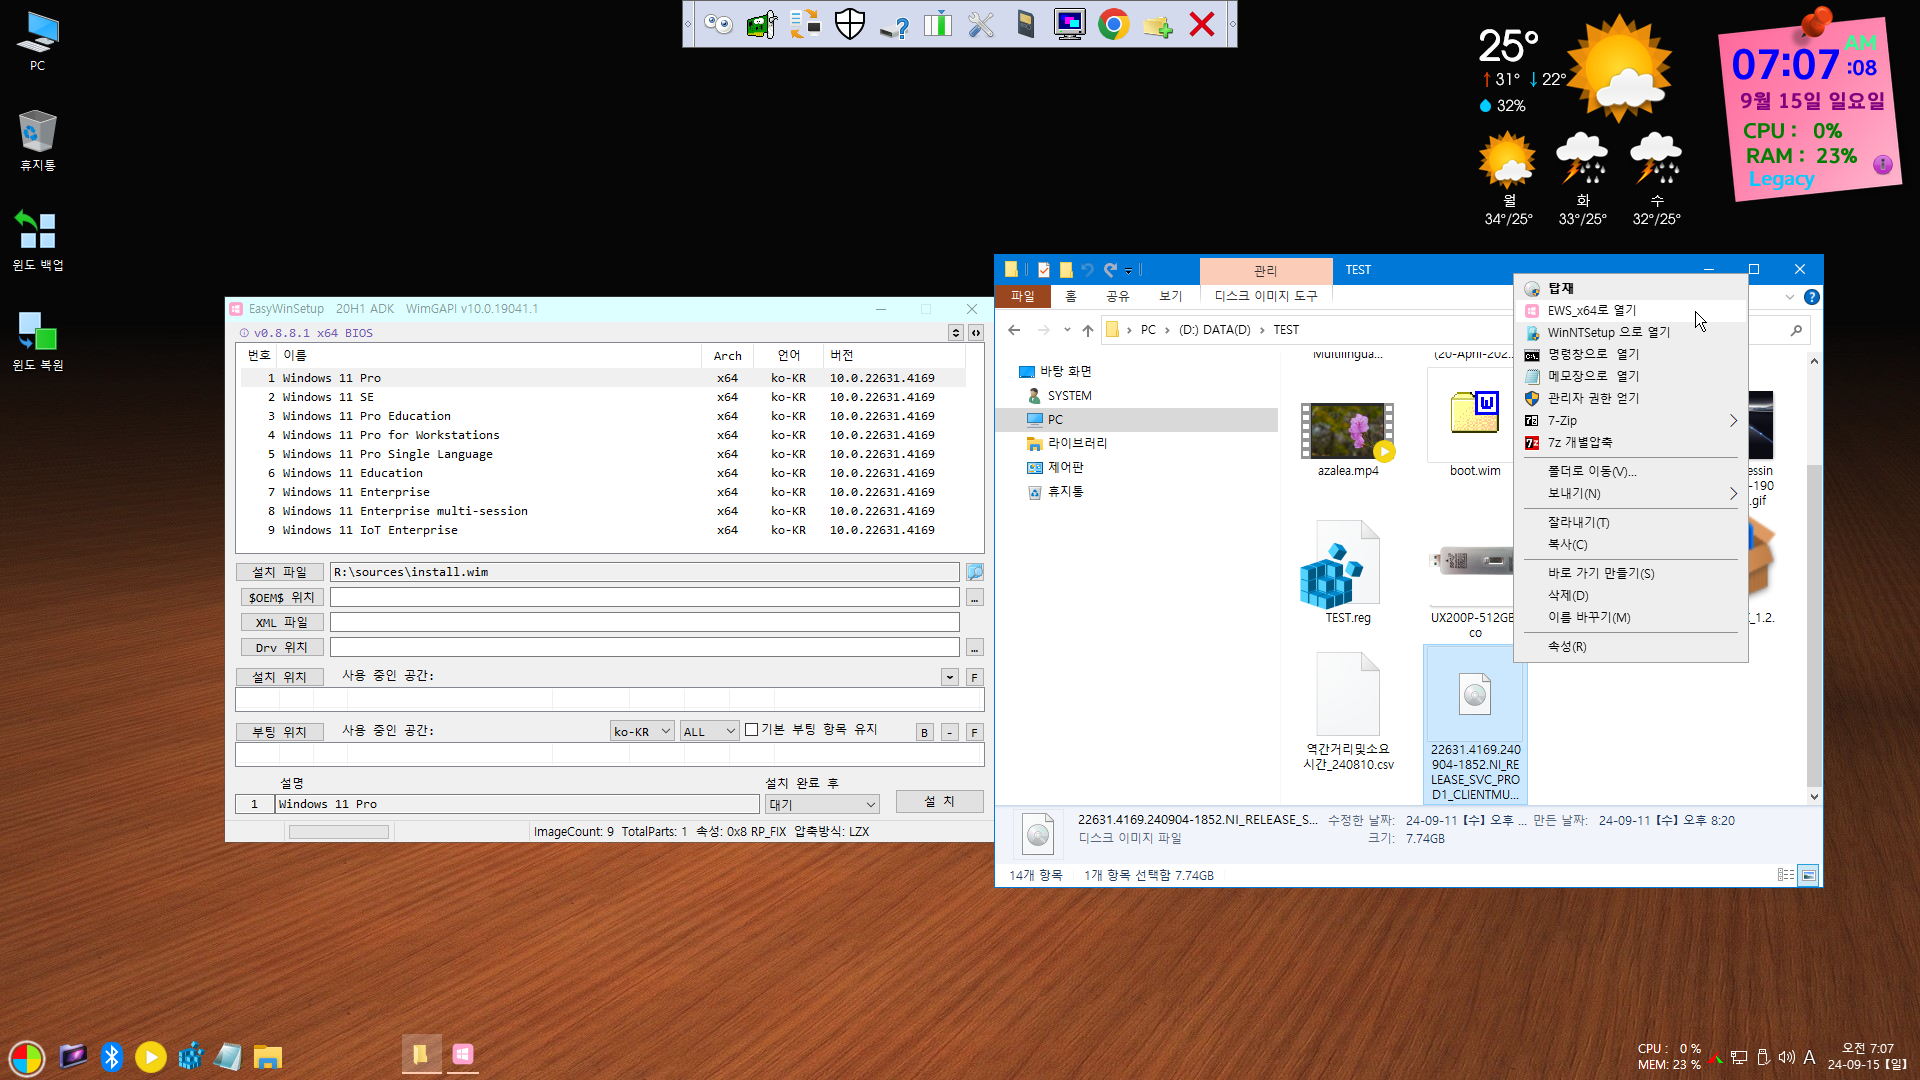Open the 윈도 백업 desktop shortcut
Image resolution: width=1920 pixels, height=1080 pixels.
37,241
